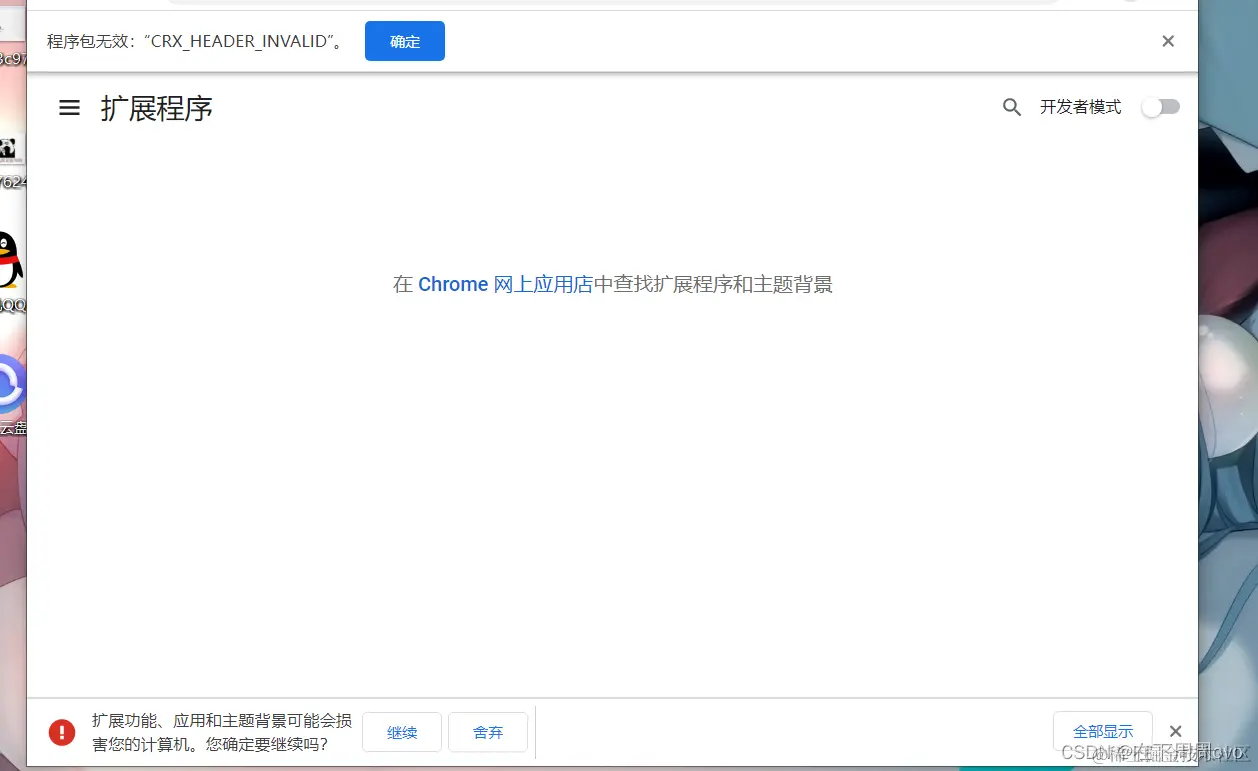Open the QQ penguin desktop icon
This screenshot has height=771, width=1258.
click(x=9, y=260)
